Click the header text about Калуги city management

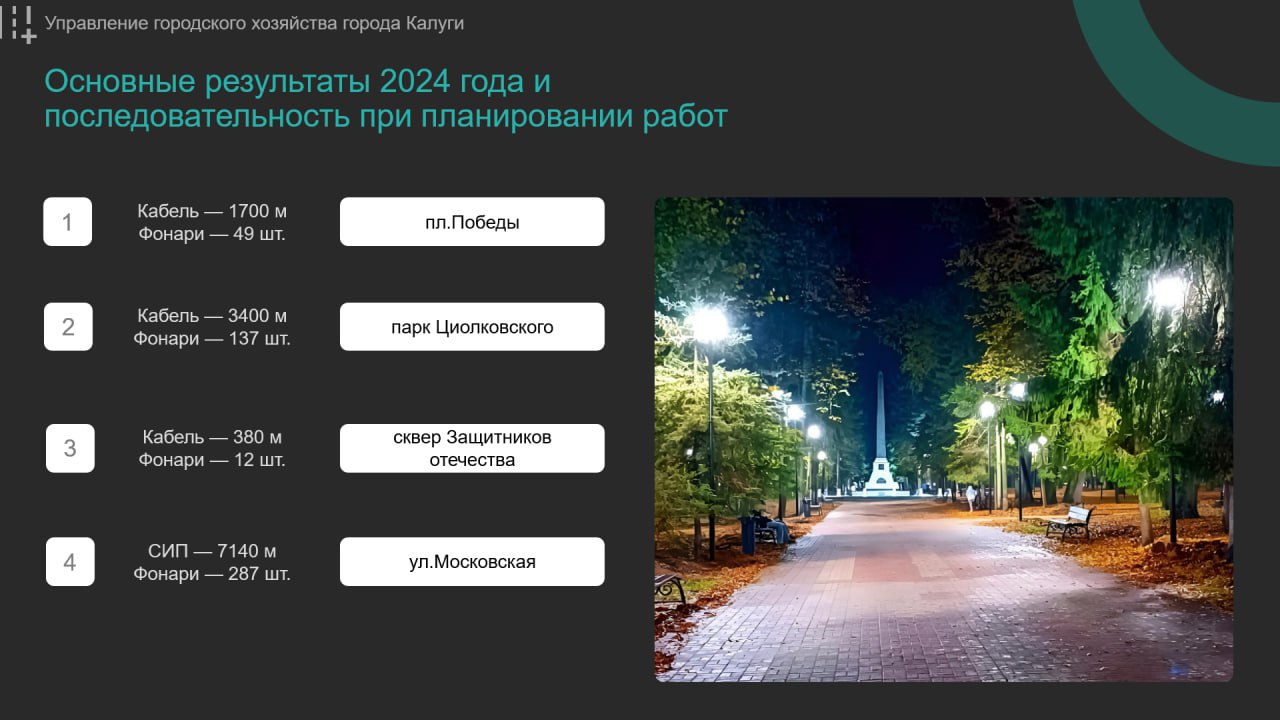pos(254,23)
